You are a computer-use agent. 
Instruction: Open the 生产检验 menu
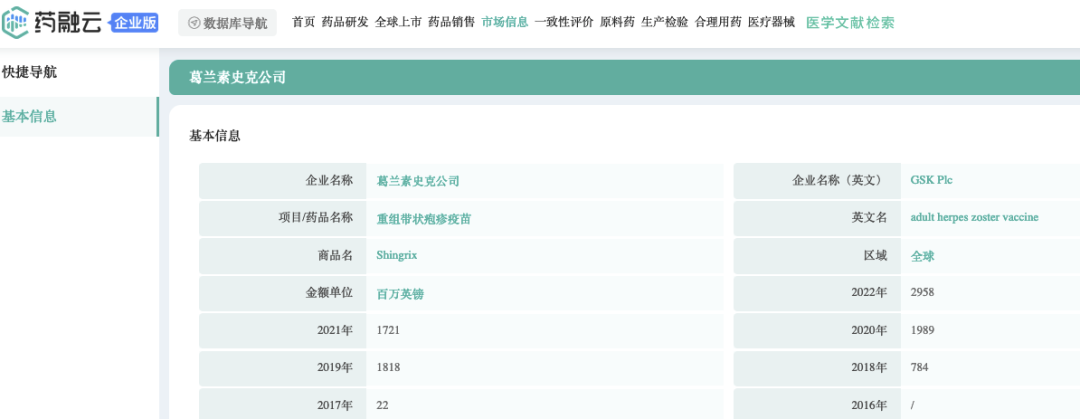pos(665,22)
